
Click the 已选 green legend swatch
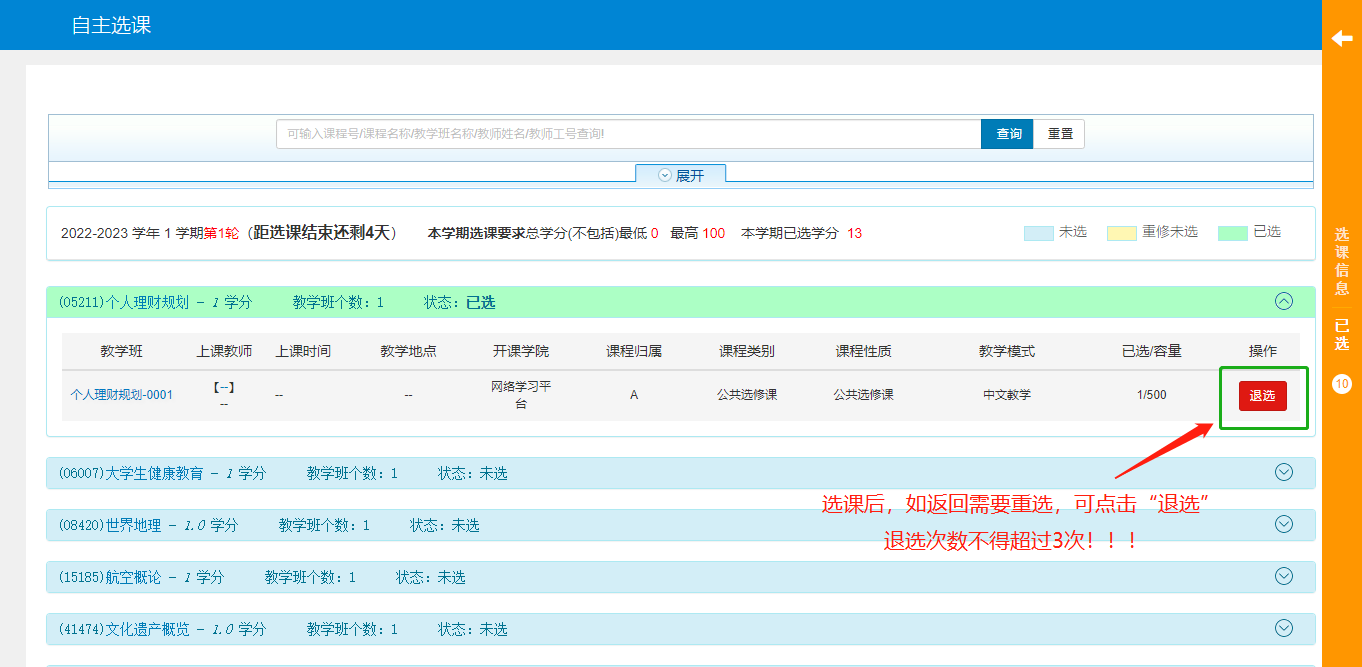click(1232, 233)
